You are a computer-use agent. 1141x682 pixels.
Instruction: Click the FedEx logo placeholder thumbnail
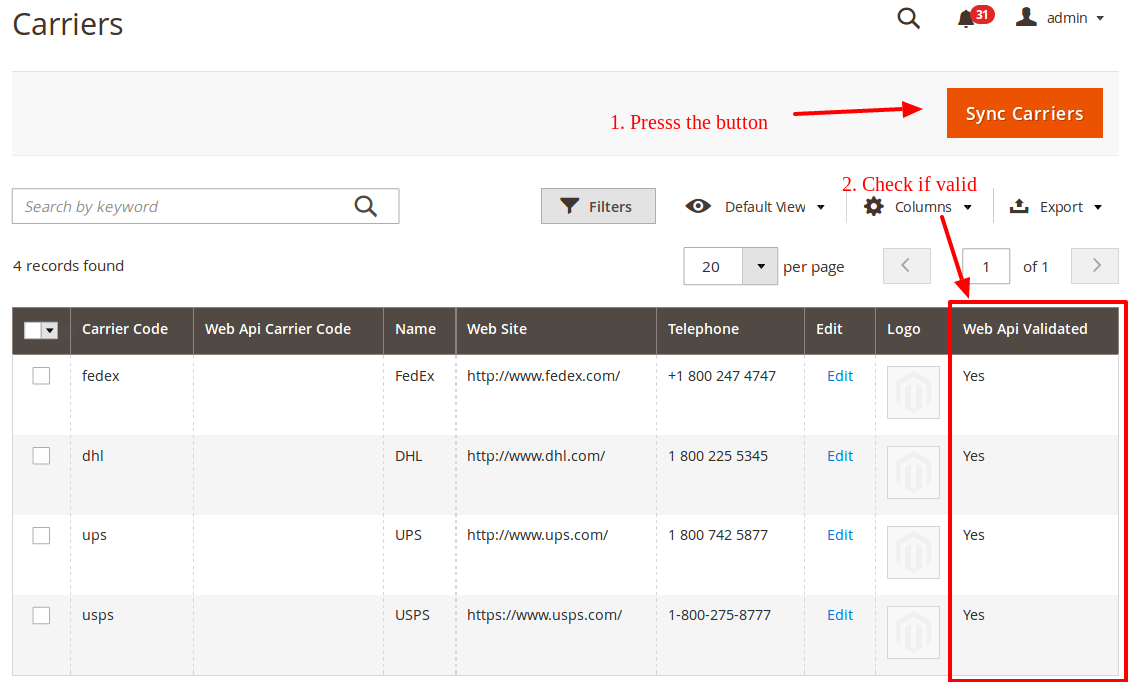pyautogui.click(x=913, y=392)
